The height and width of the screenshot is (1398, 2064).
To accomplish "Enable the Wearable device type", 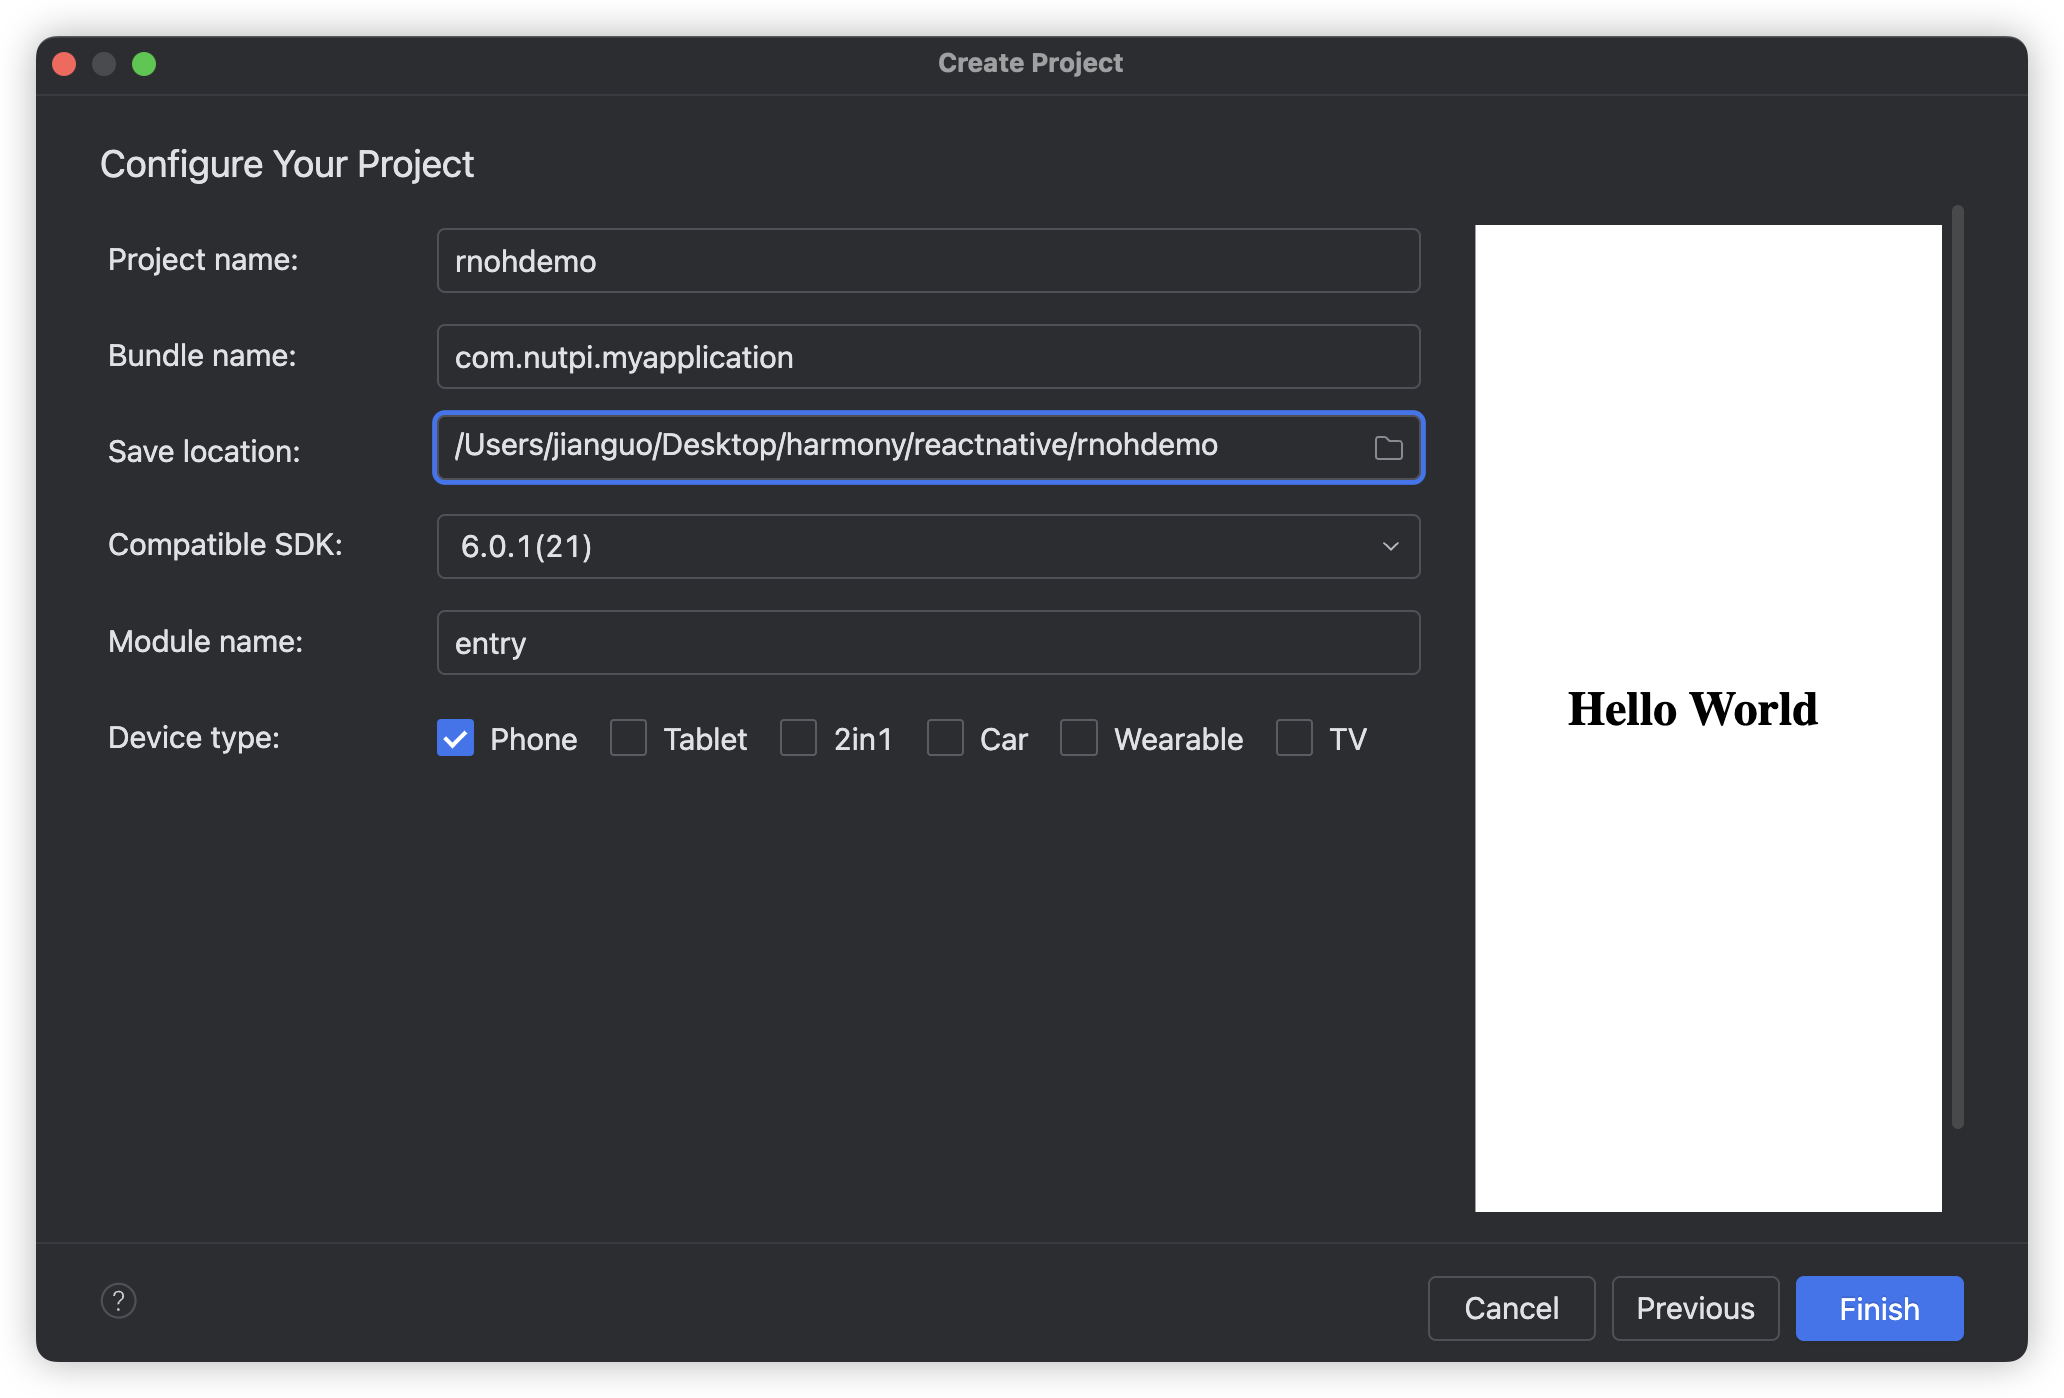I will tap(1079, 738).
